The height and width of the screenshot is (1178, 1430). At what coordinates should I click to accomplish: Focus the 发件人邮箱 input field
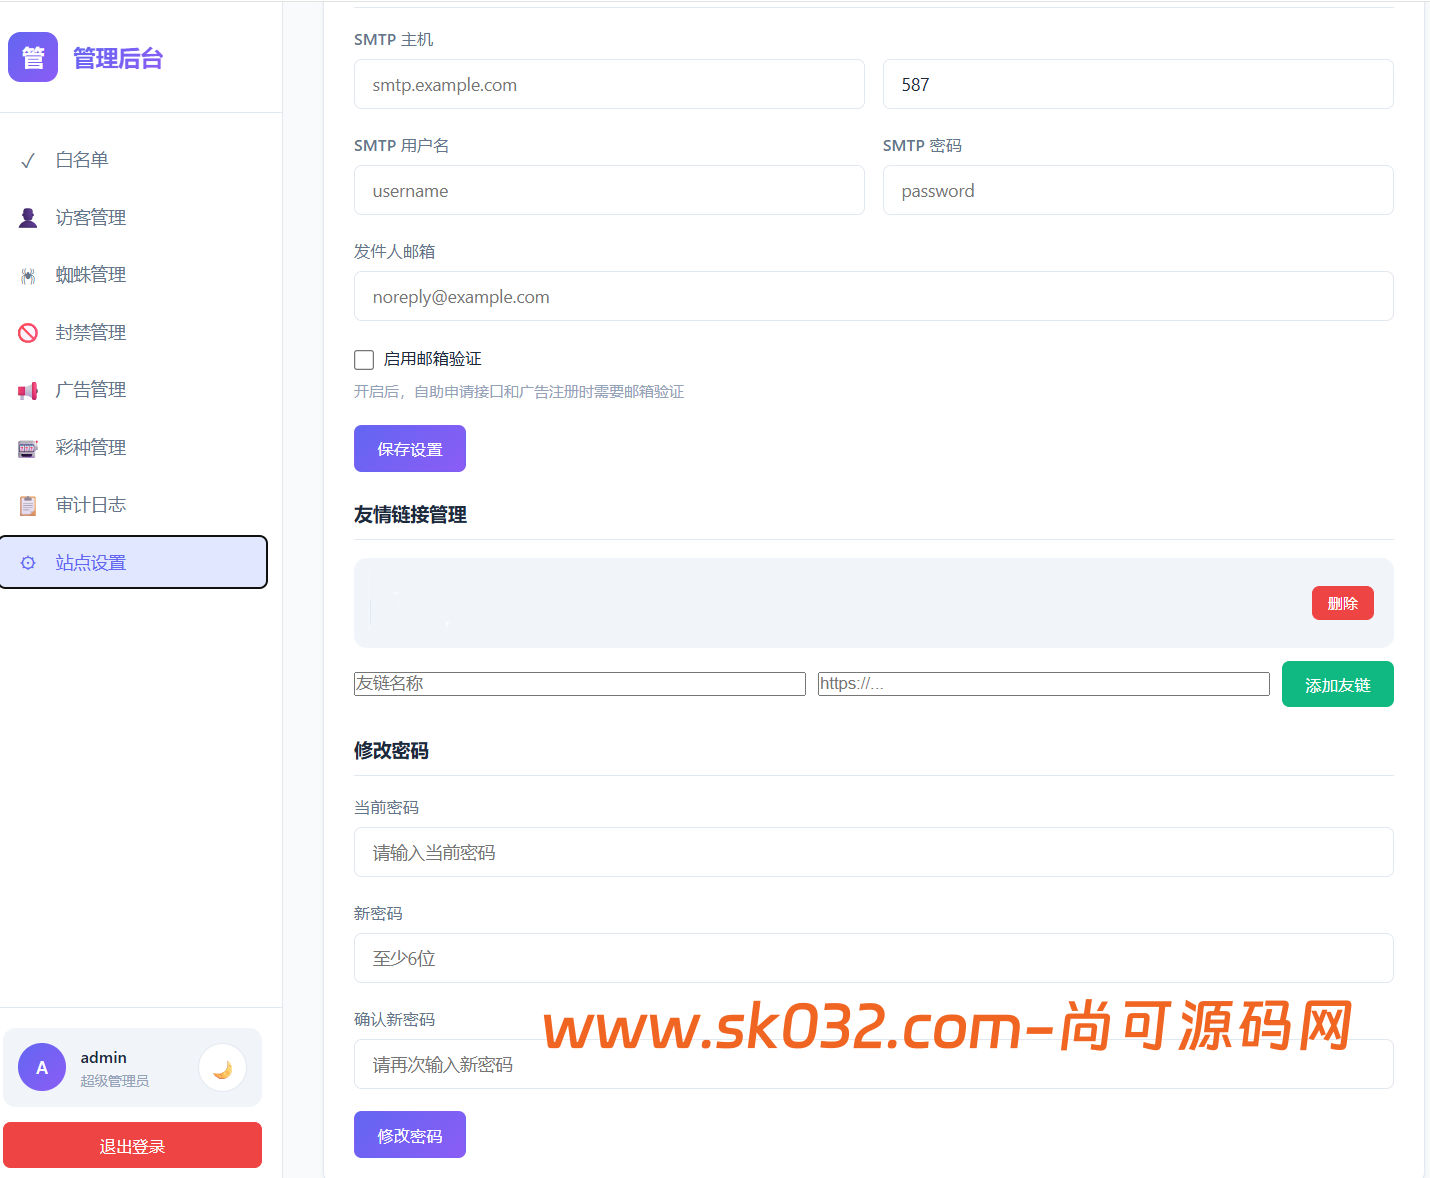874,296
